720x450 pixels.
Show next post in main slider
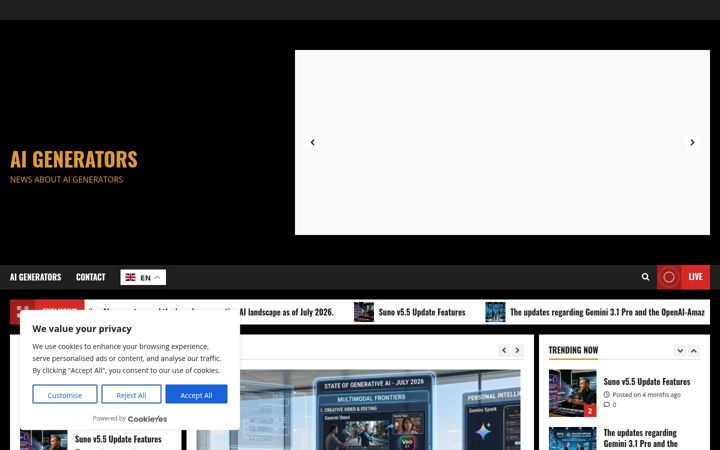click(x=518, y=350)
